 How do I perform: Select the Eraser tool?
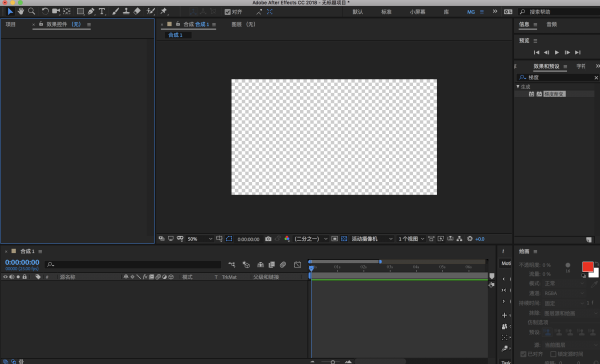(x=137, y=11)
